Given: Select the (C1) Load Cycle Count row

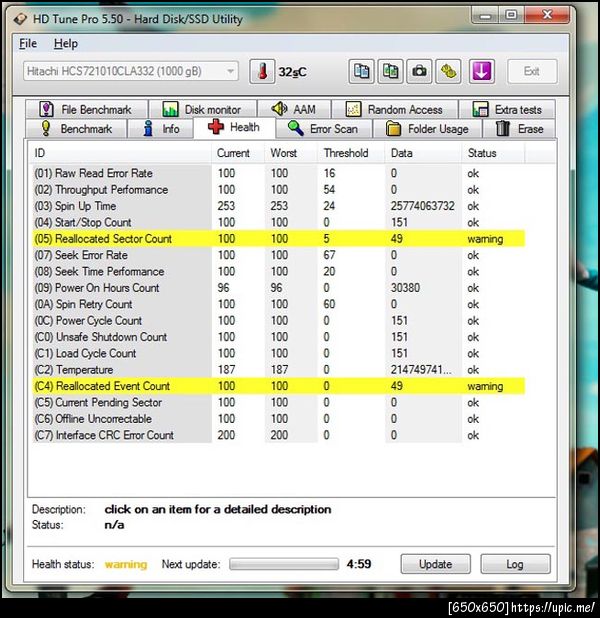Looking at the screenshot, I should click(279, 353).
